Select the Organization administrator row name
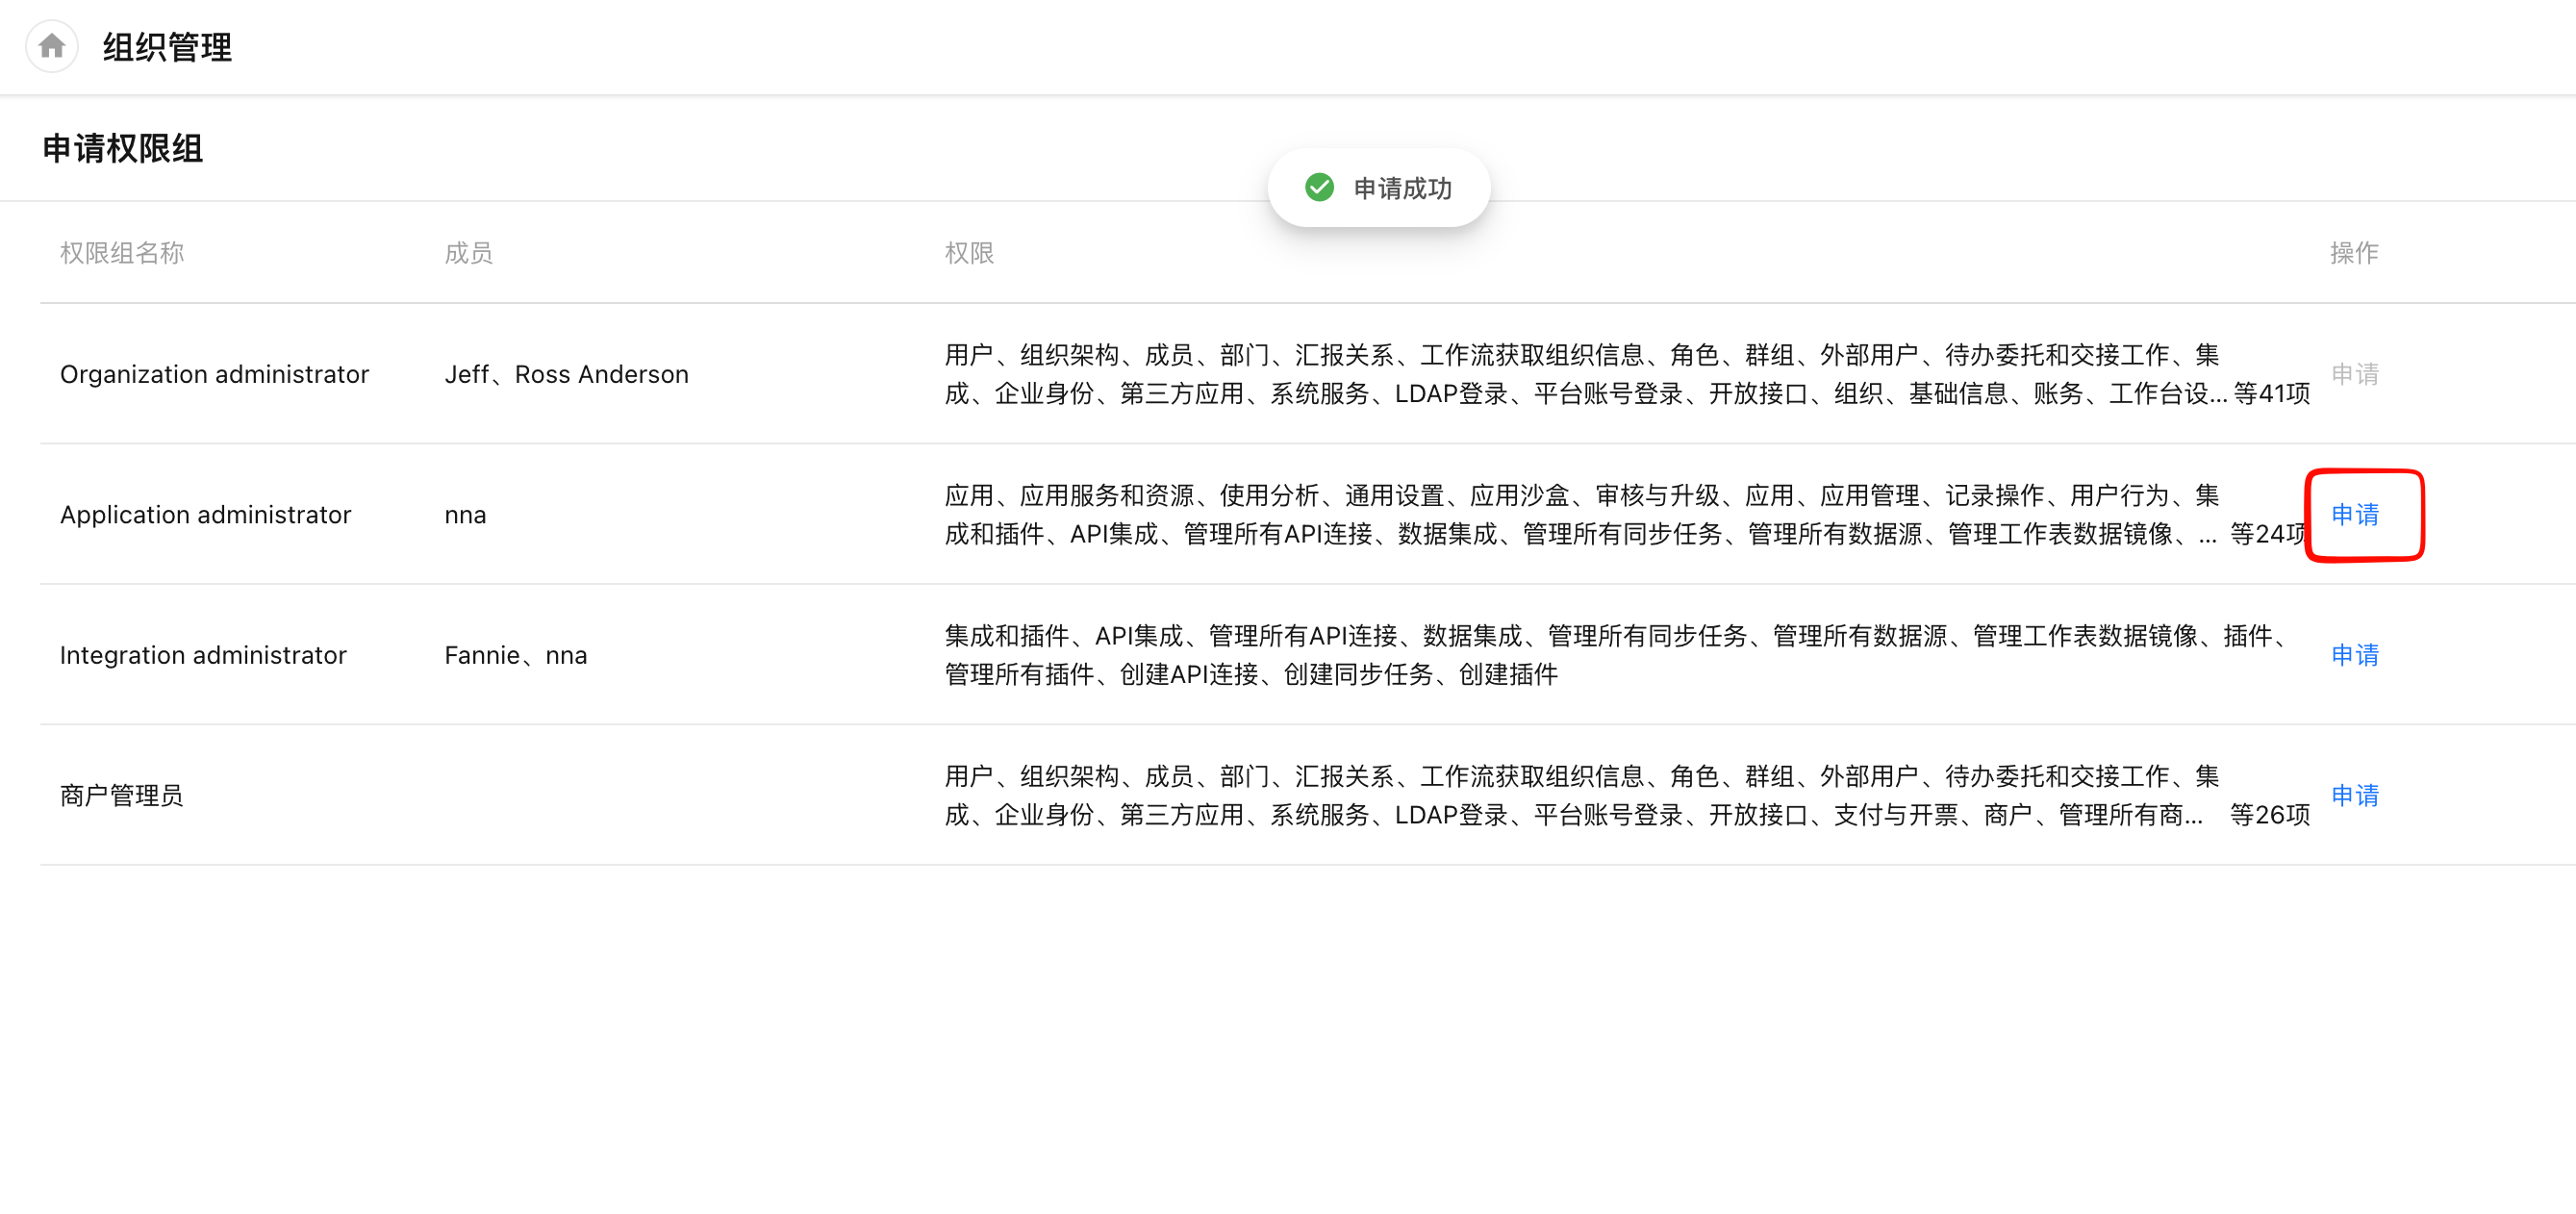This screenshot has height=1214, width=2576. (214, 374)
